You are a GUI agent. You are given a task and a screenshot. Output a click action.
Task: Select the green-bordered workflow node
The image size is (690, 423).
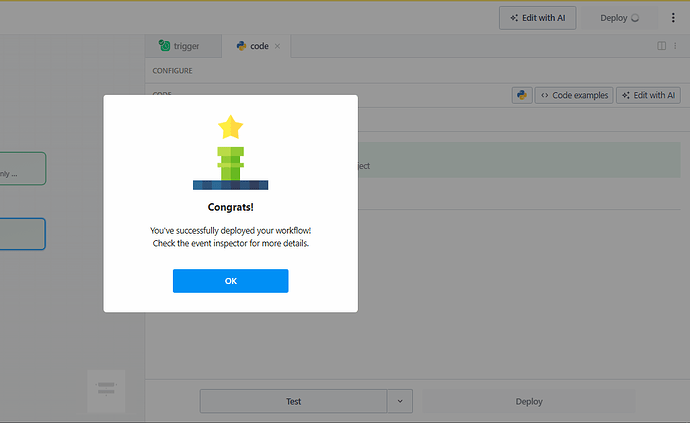pos(22,169)
